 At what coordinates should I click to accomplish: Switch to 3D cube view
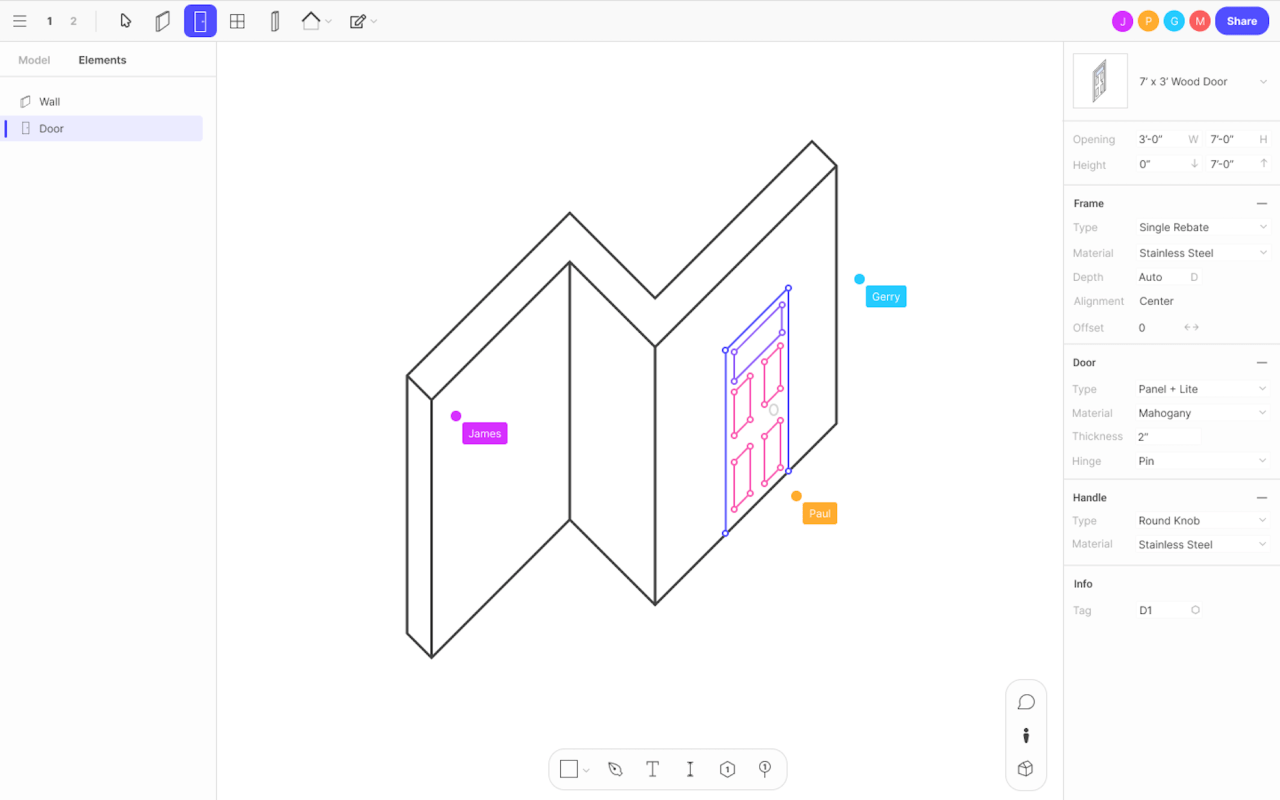click(1026, 769)
